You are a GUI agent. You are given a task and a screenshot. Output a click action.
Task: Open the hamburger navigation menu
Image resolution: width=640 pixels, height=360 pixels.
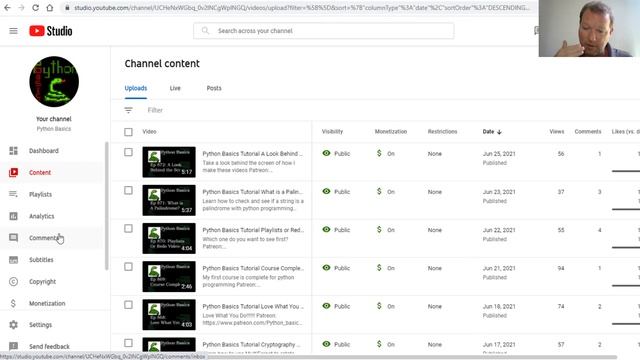coord(13,31)
